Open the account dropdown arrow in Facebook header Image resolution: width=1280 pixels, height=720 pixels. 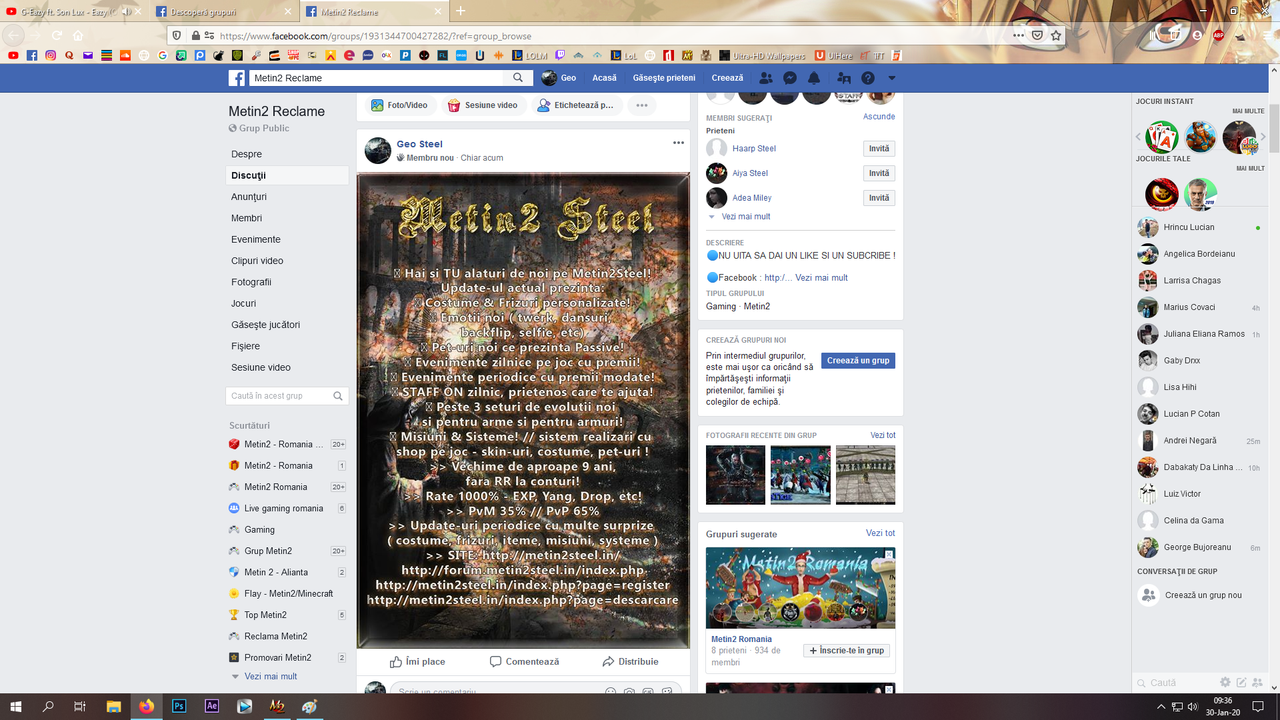coord(892,78)
